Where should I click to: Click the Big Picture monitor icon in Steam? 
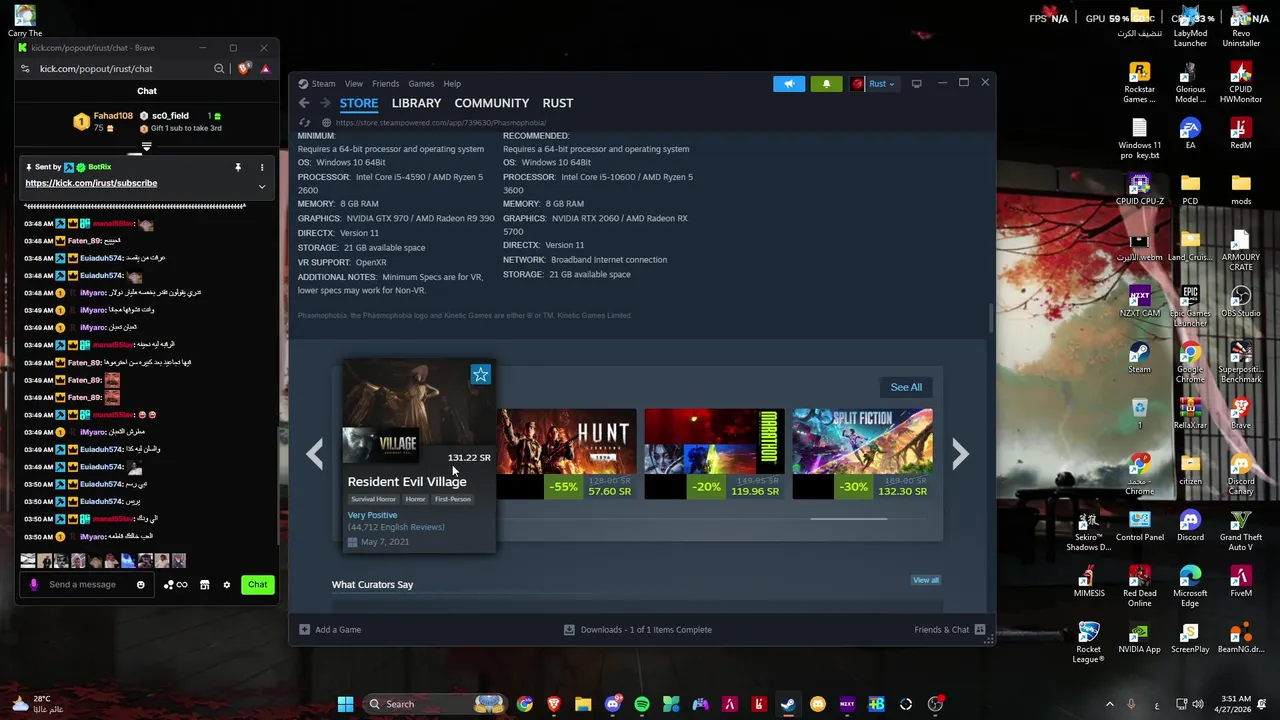coord(916,84)
